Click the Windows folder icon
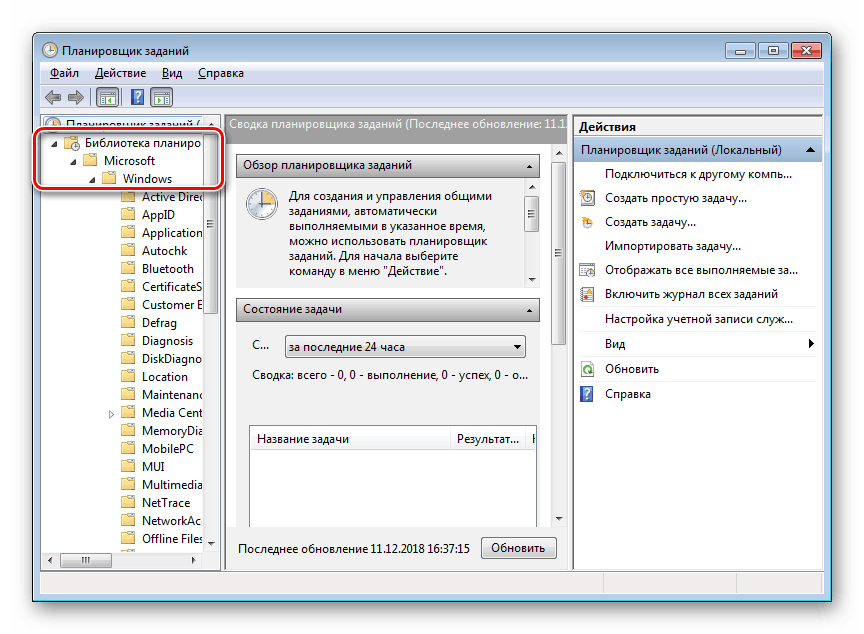 (x=109, y=178)
